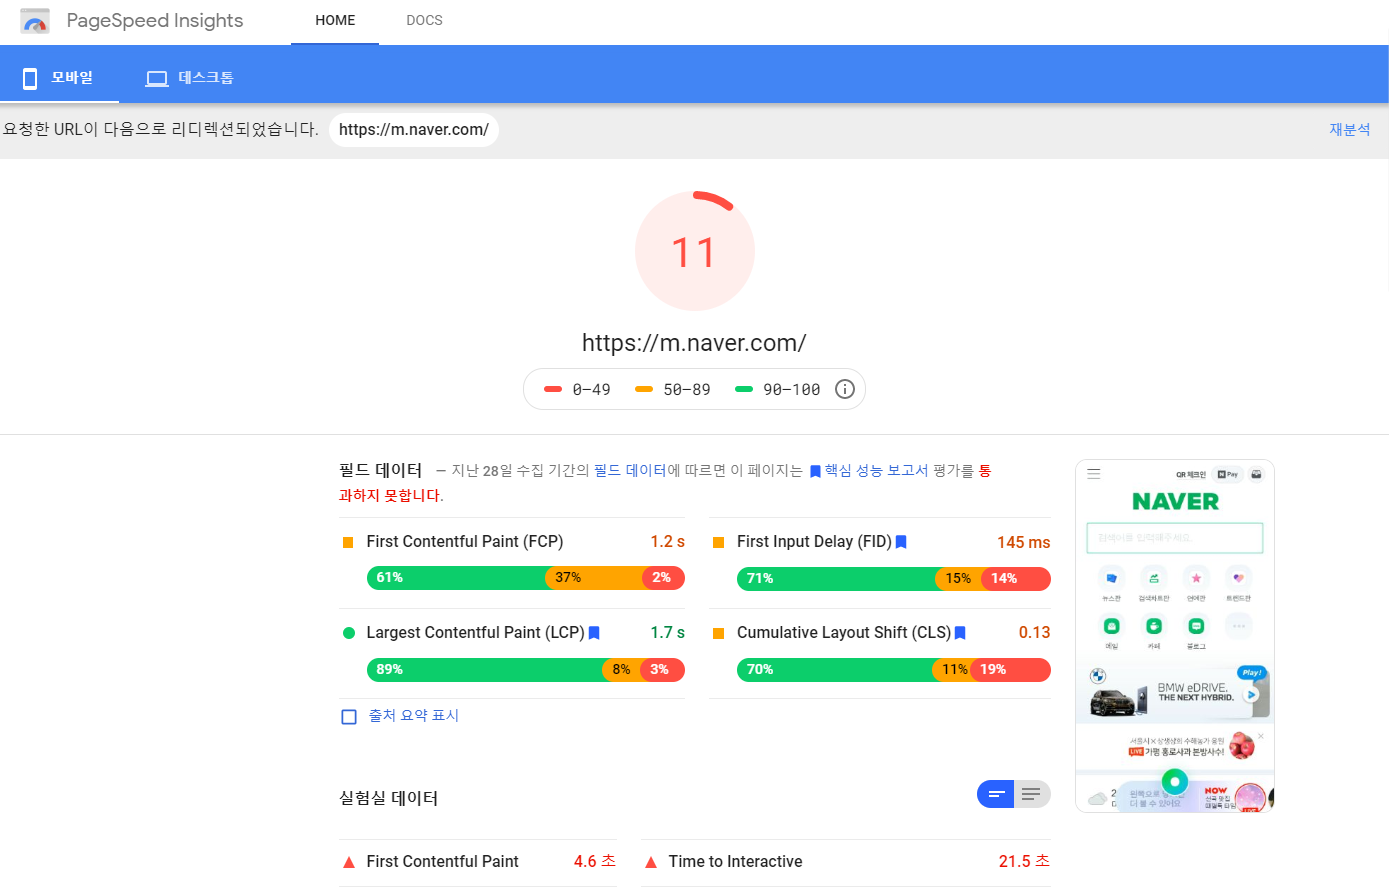Click the bookmark icon beside Largest Contentful Paint
This screenshot has height=892, width=1389.
593,632
